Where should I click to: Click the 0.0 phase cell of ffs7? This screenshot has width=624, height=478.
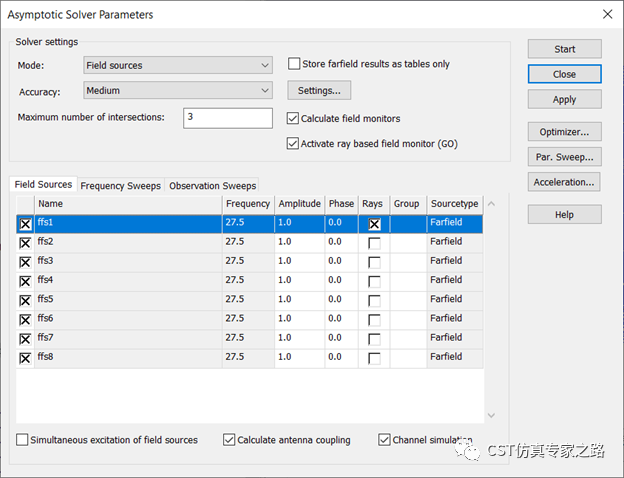tap(341, 339)
